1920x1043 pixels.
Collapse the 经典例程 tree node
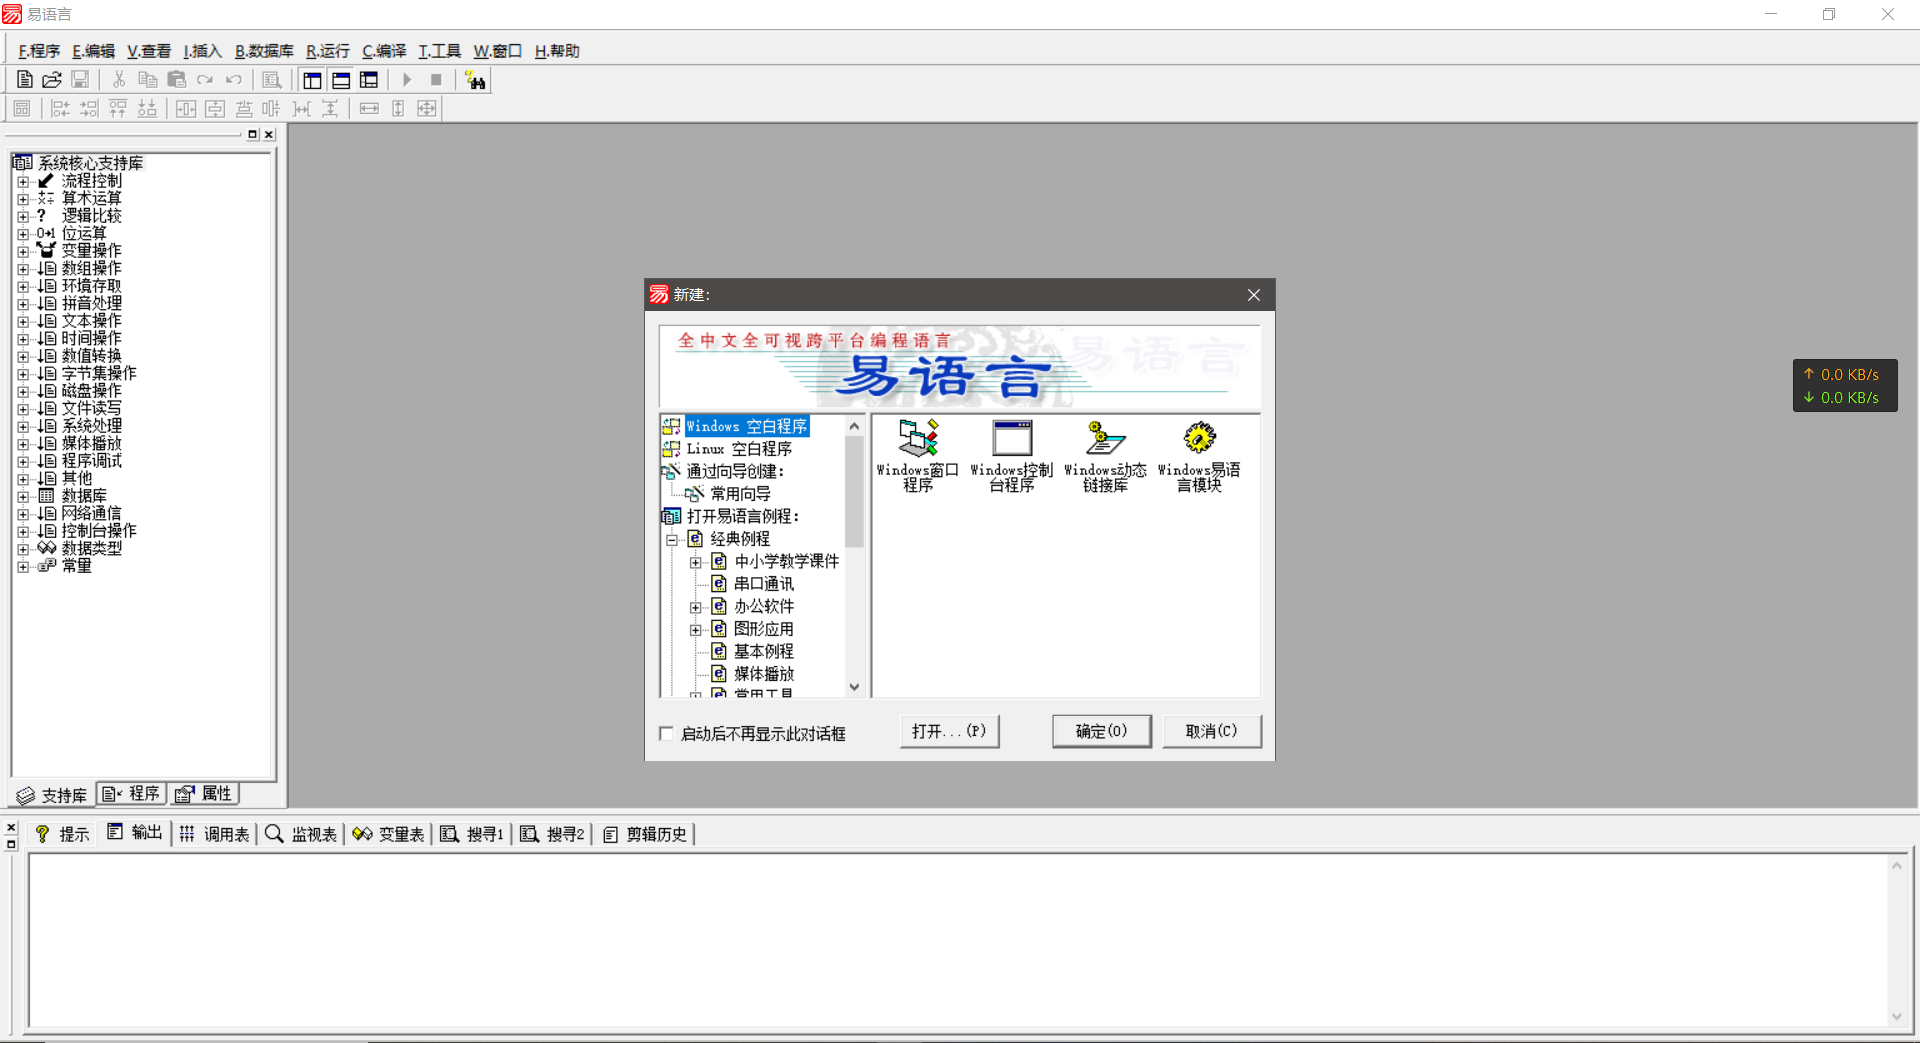tap(672, 540)
